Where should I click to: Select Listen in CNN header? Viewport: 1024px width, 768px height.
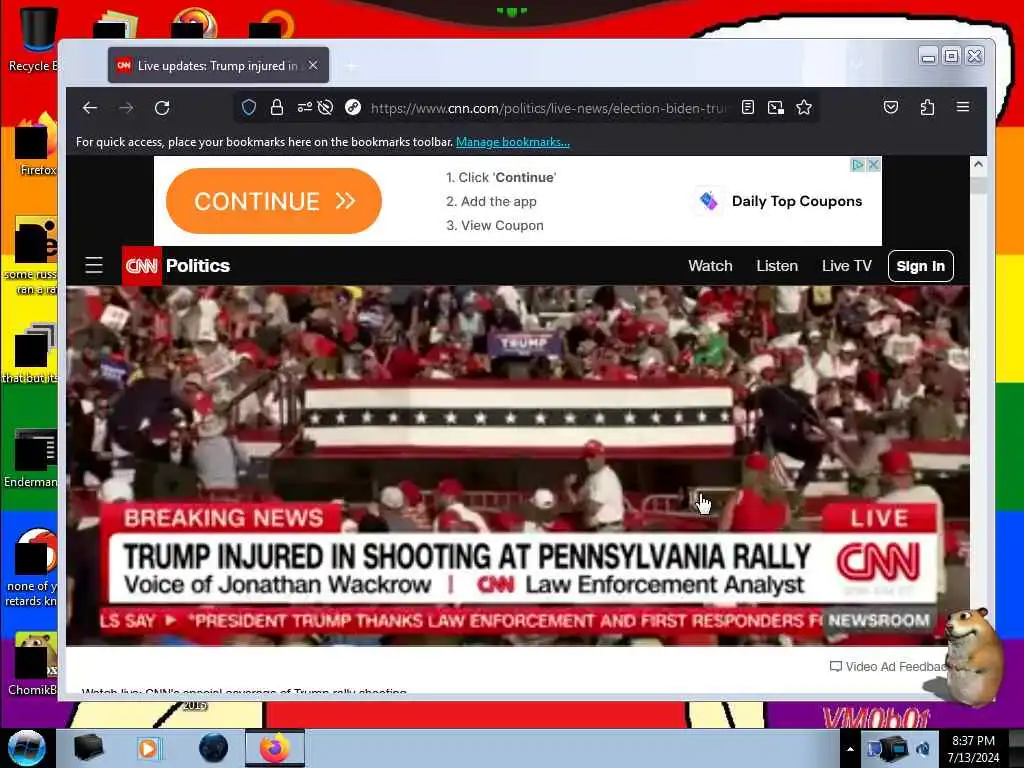coord(777,266)
